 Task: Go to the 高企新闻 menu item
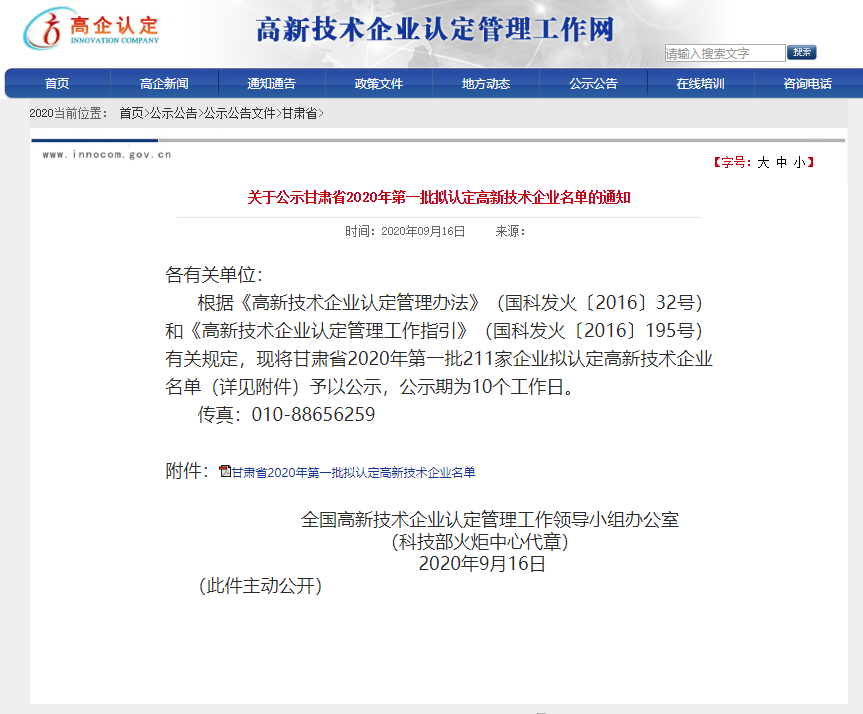pyautogui.click(x=164, y=84)
